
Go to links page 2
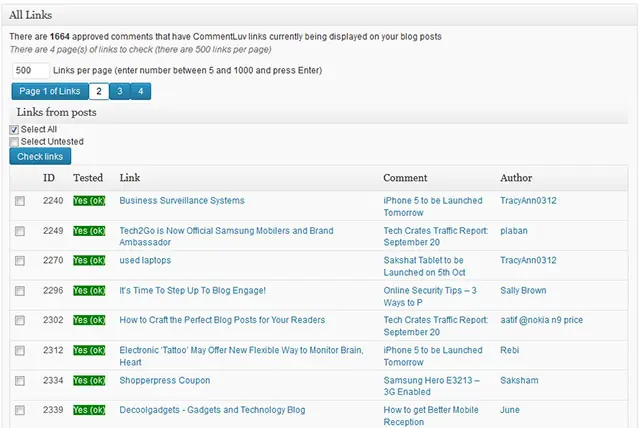(99, 91)
